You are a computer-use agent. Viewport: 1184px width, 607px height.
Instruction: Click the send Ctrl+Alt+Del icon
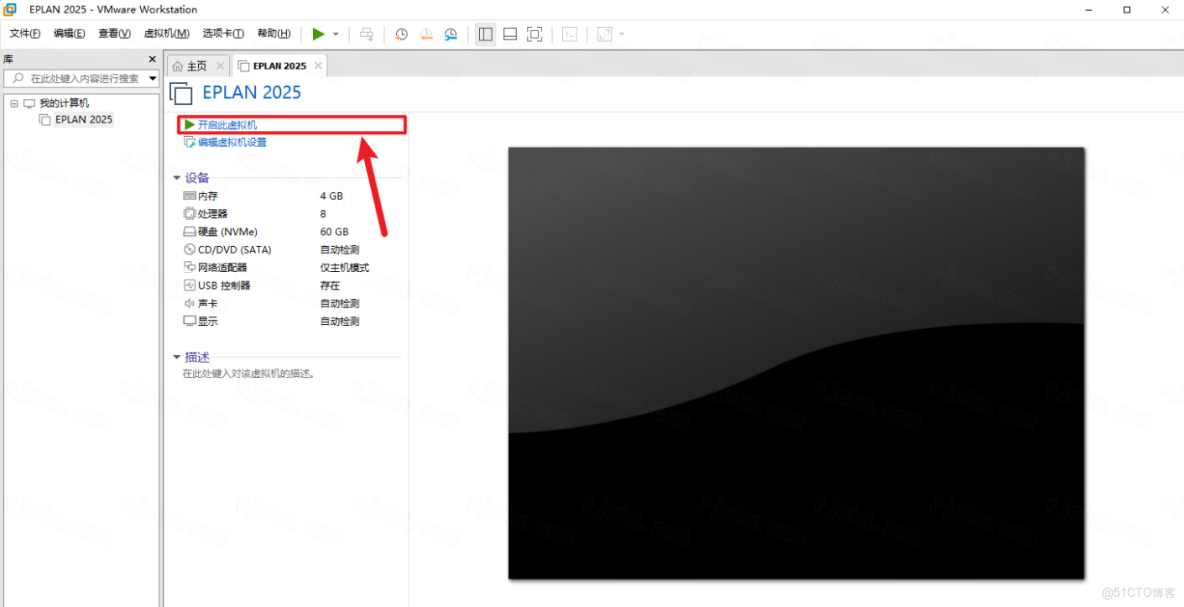(366, 33)
